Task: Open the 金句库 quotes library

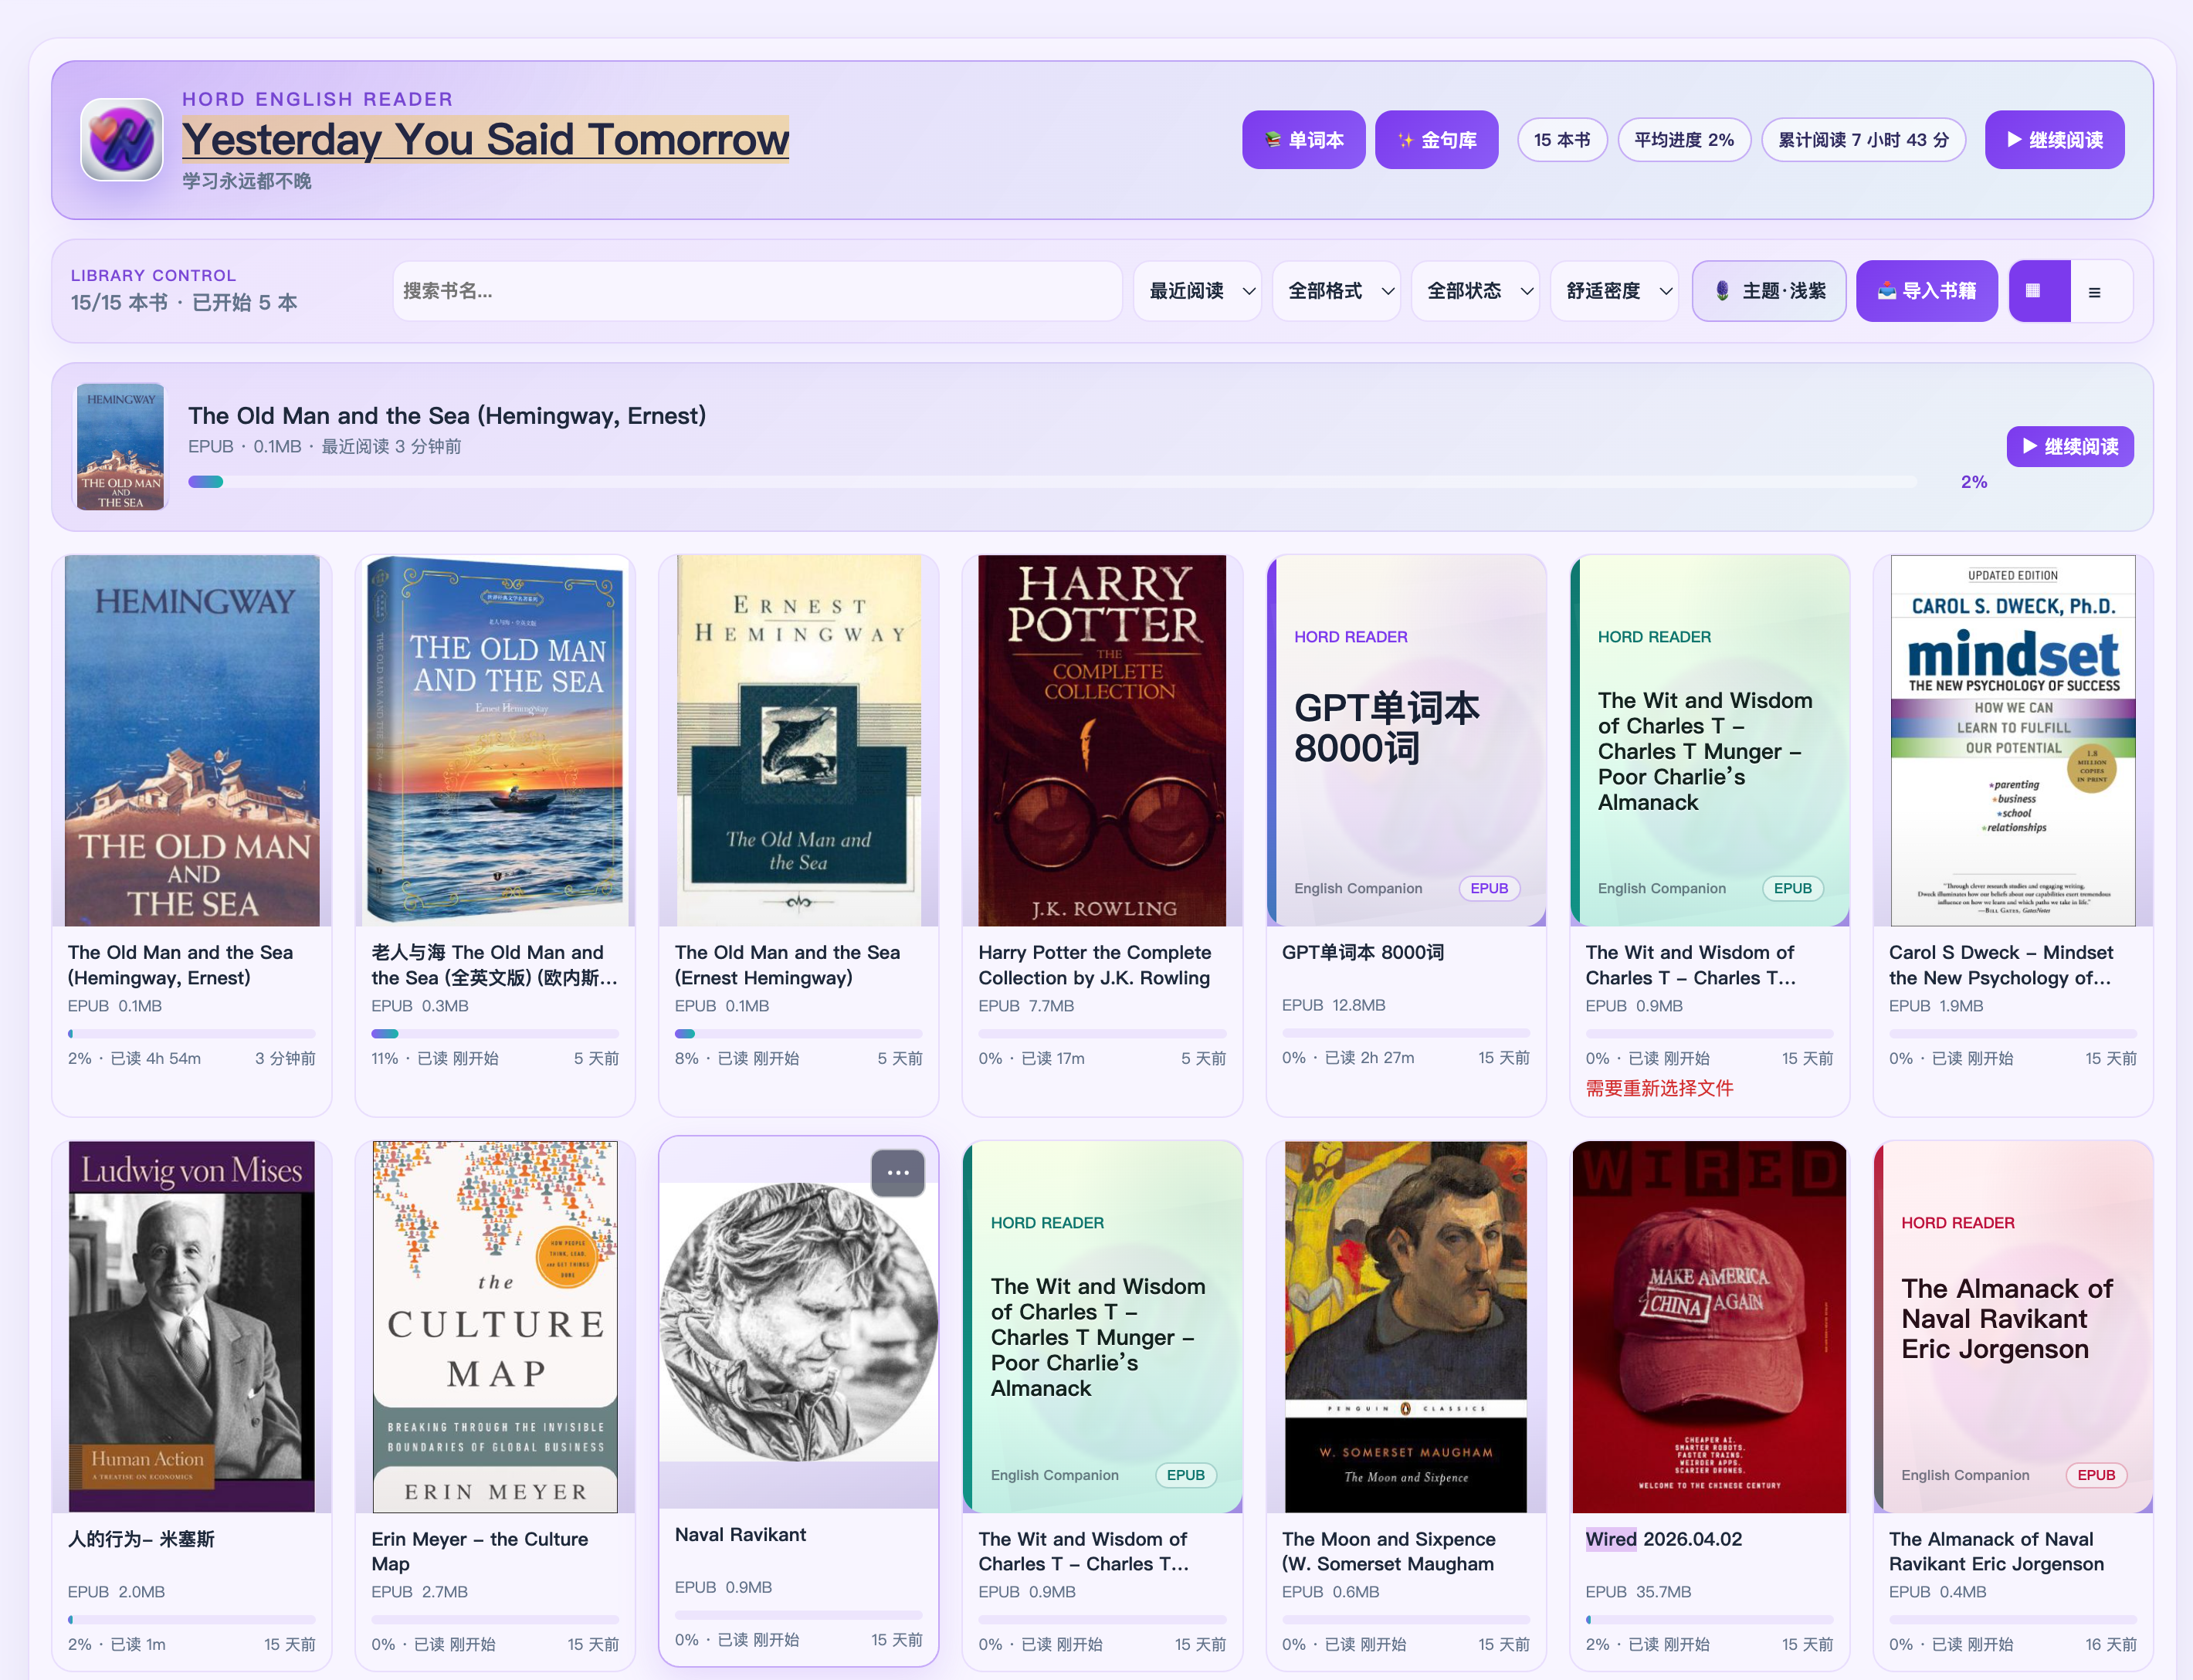Action: [x=1436, y=140]
